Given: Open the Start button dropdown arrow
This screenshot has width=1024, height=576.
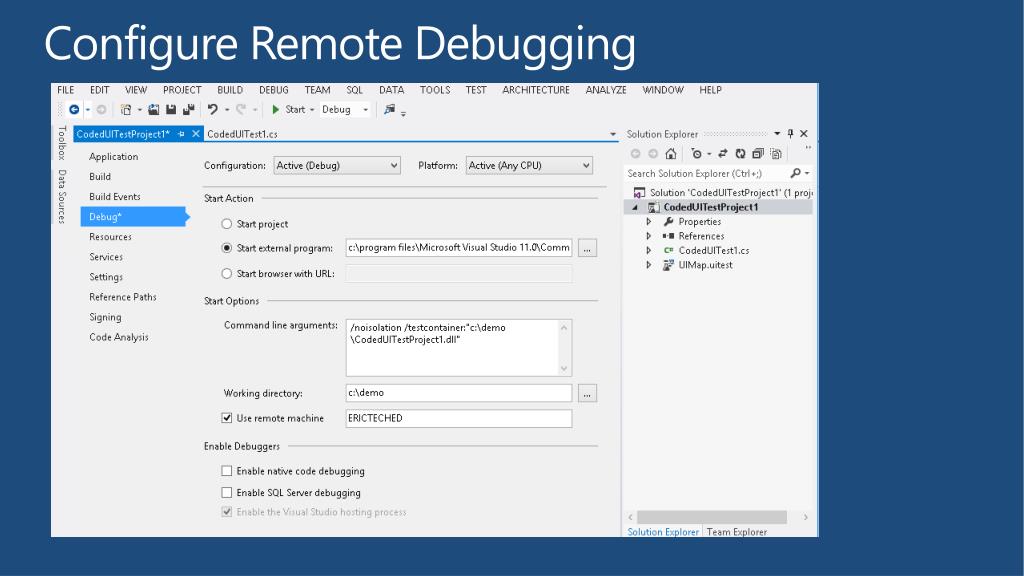Looking at the screenshot, I should coord(312,110).
